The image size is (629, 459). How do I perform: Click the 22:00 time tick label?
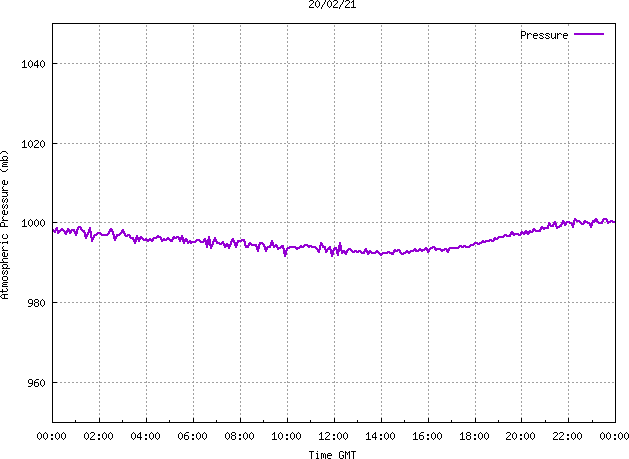[x=567, y=436]
